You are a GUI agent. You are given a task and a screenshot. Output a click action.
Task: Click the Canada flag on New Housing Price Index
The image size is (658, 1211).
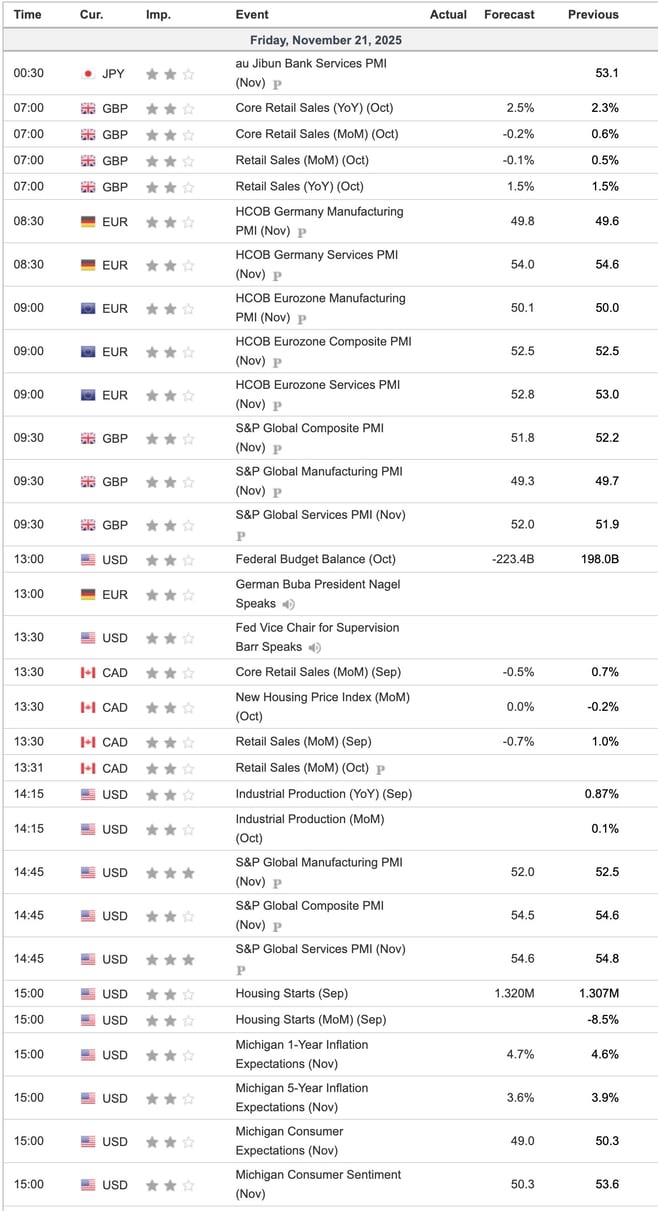coord(89,707)
